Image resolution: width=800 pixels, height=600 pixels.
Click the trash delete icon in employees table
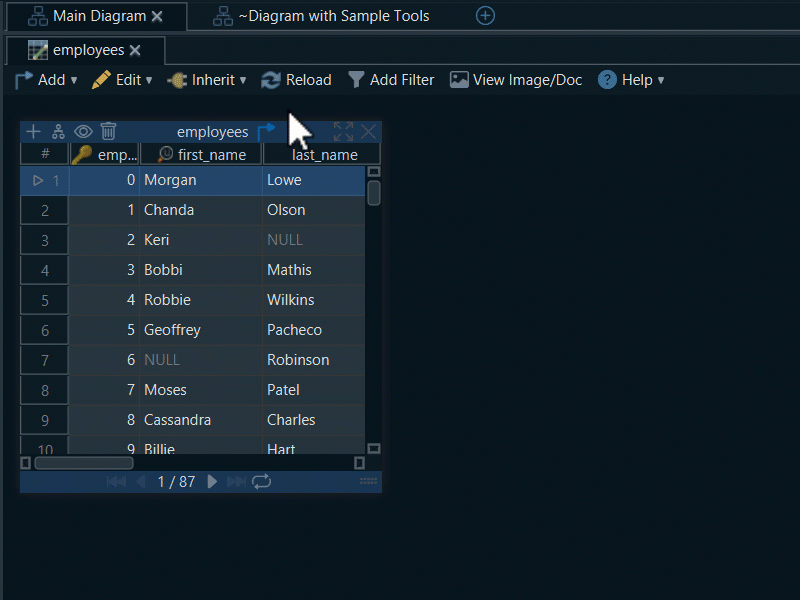[108, 131]
